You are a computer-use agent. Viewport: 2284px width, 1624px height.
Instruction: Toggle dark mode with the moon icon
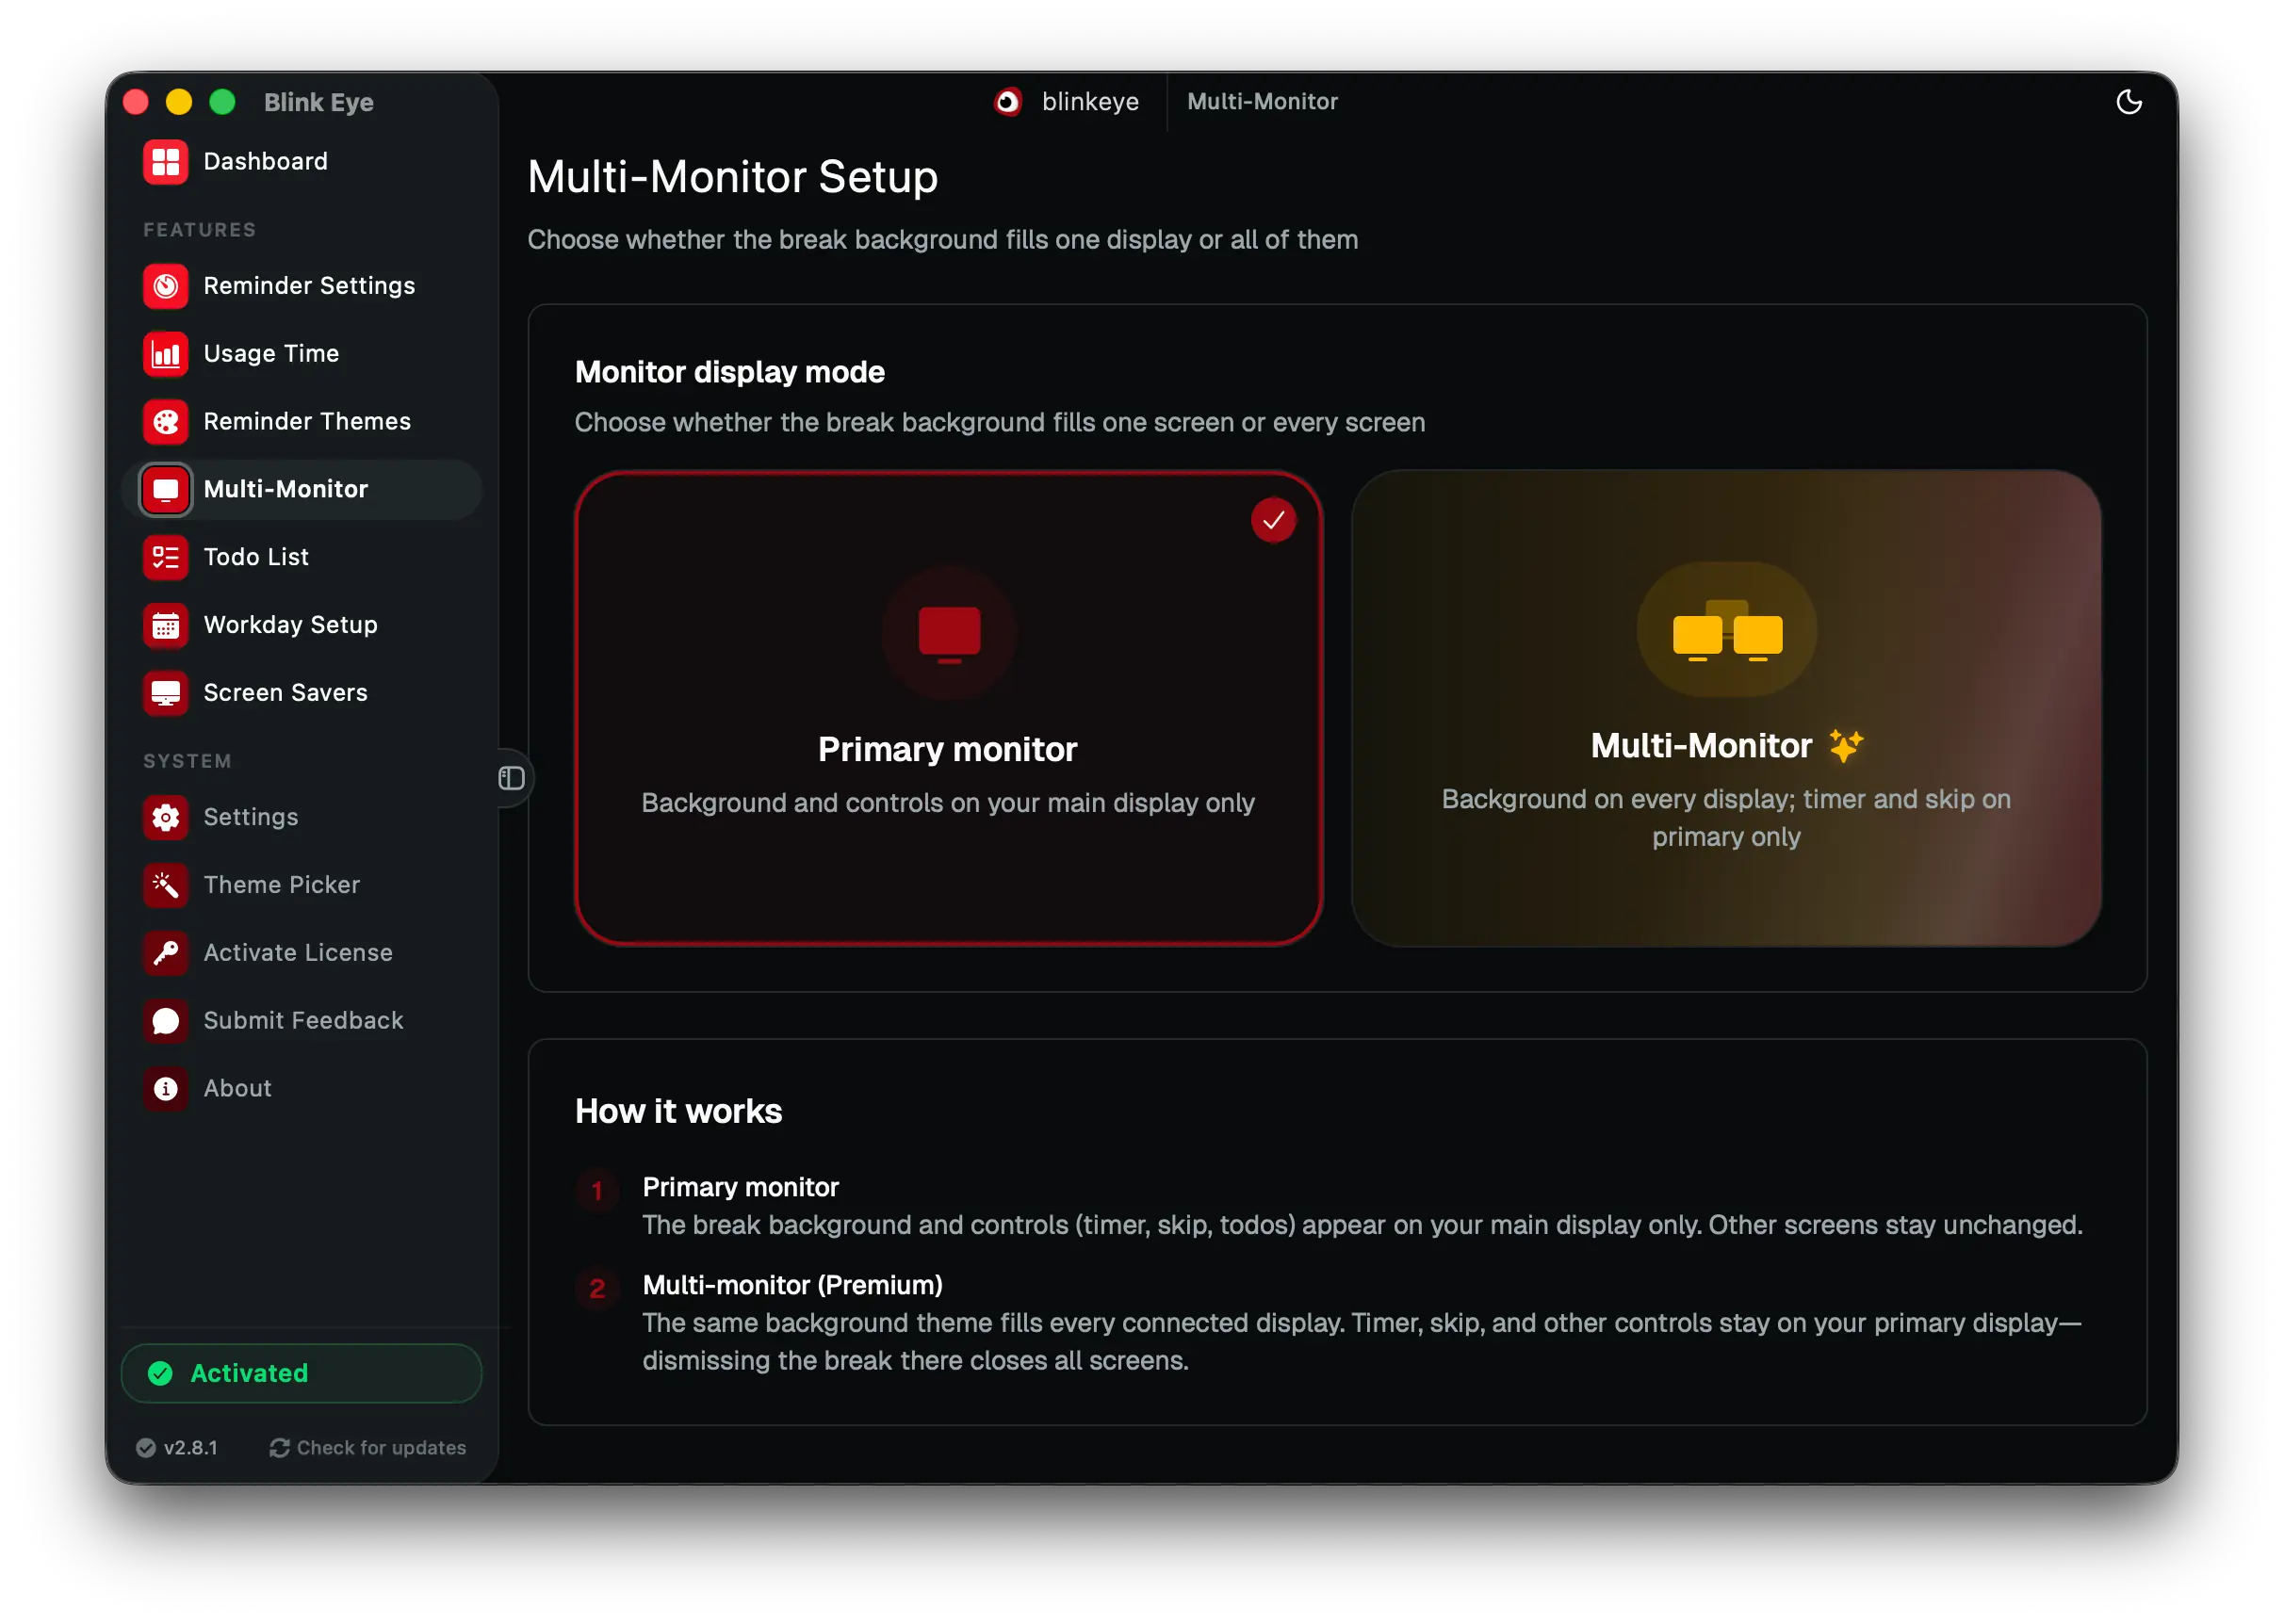(x=2130, y=102)
